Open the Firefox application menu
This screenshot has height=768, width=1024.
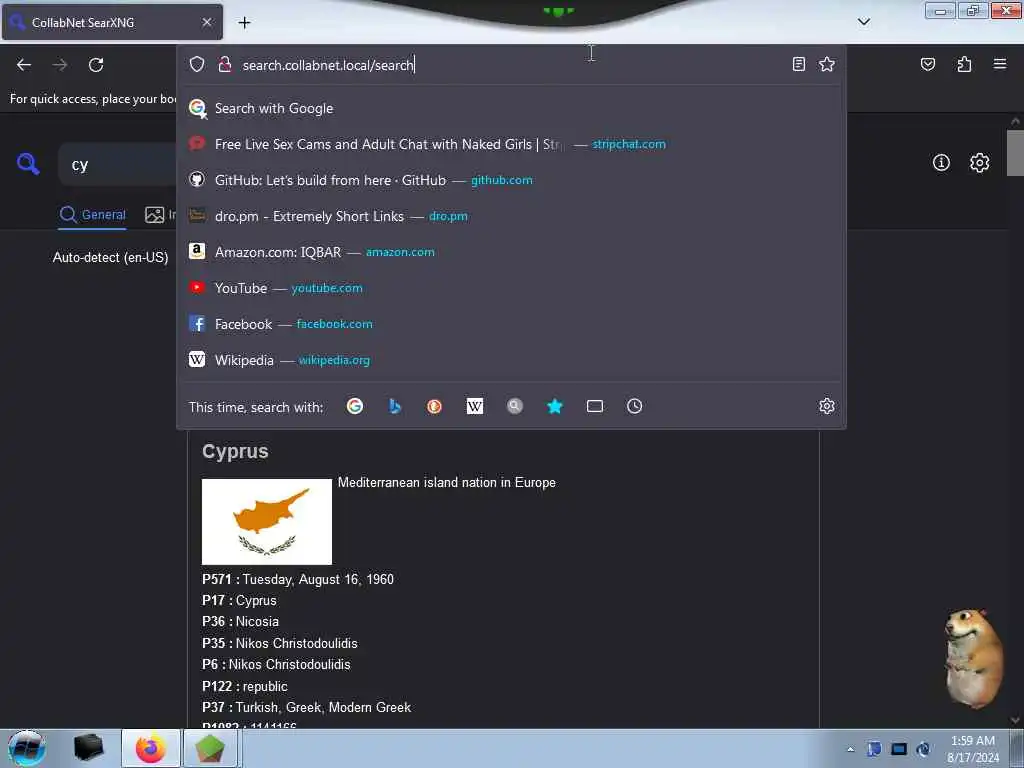tap(999, 64)
